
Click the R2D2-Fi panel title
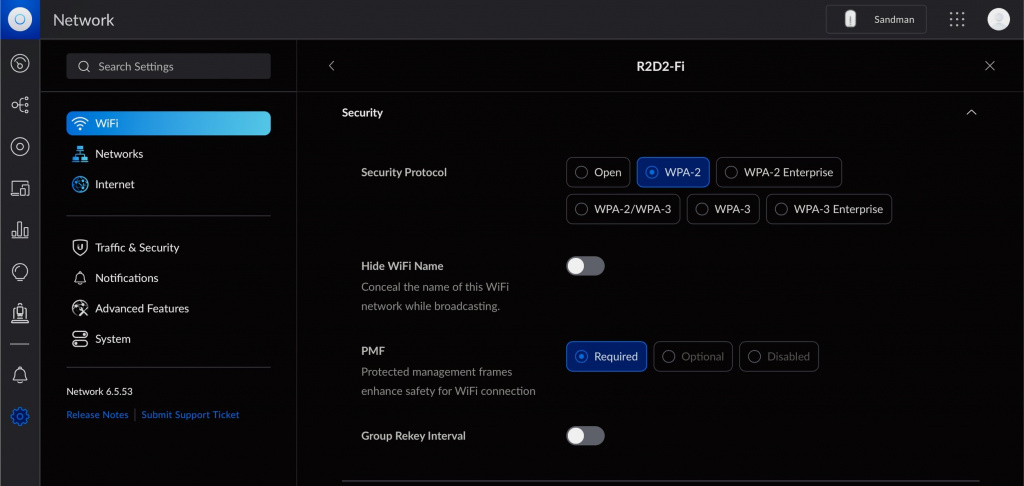point(660,66)
